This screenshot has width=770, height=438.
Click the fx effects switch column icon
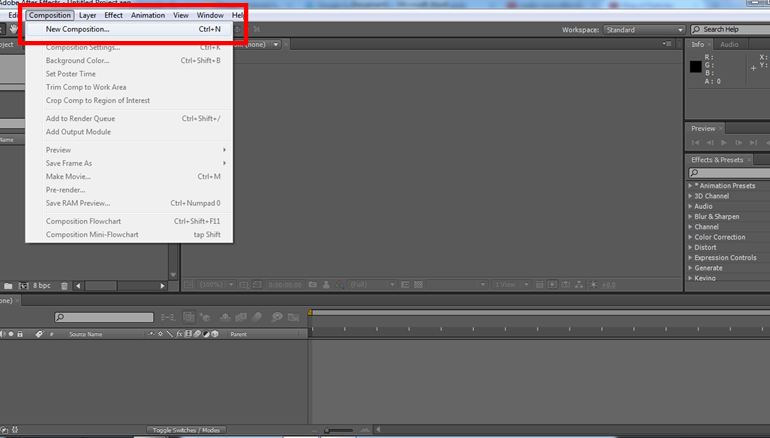179,334
